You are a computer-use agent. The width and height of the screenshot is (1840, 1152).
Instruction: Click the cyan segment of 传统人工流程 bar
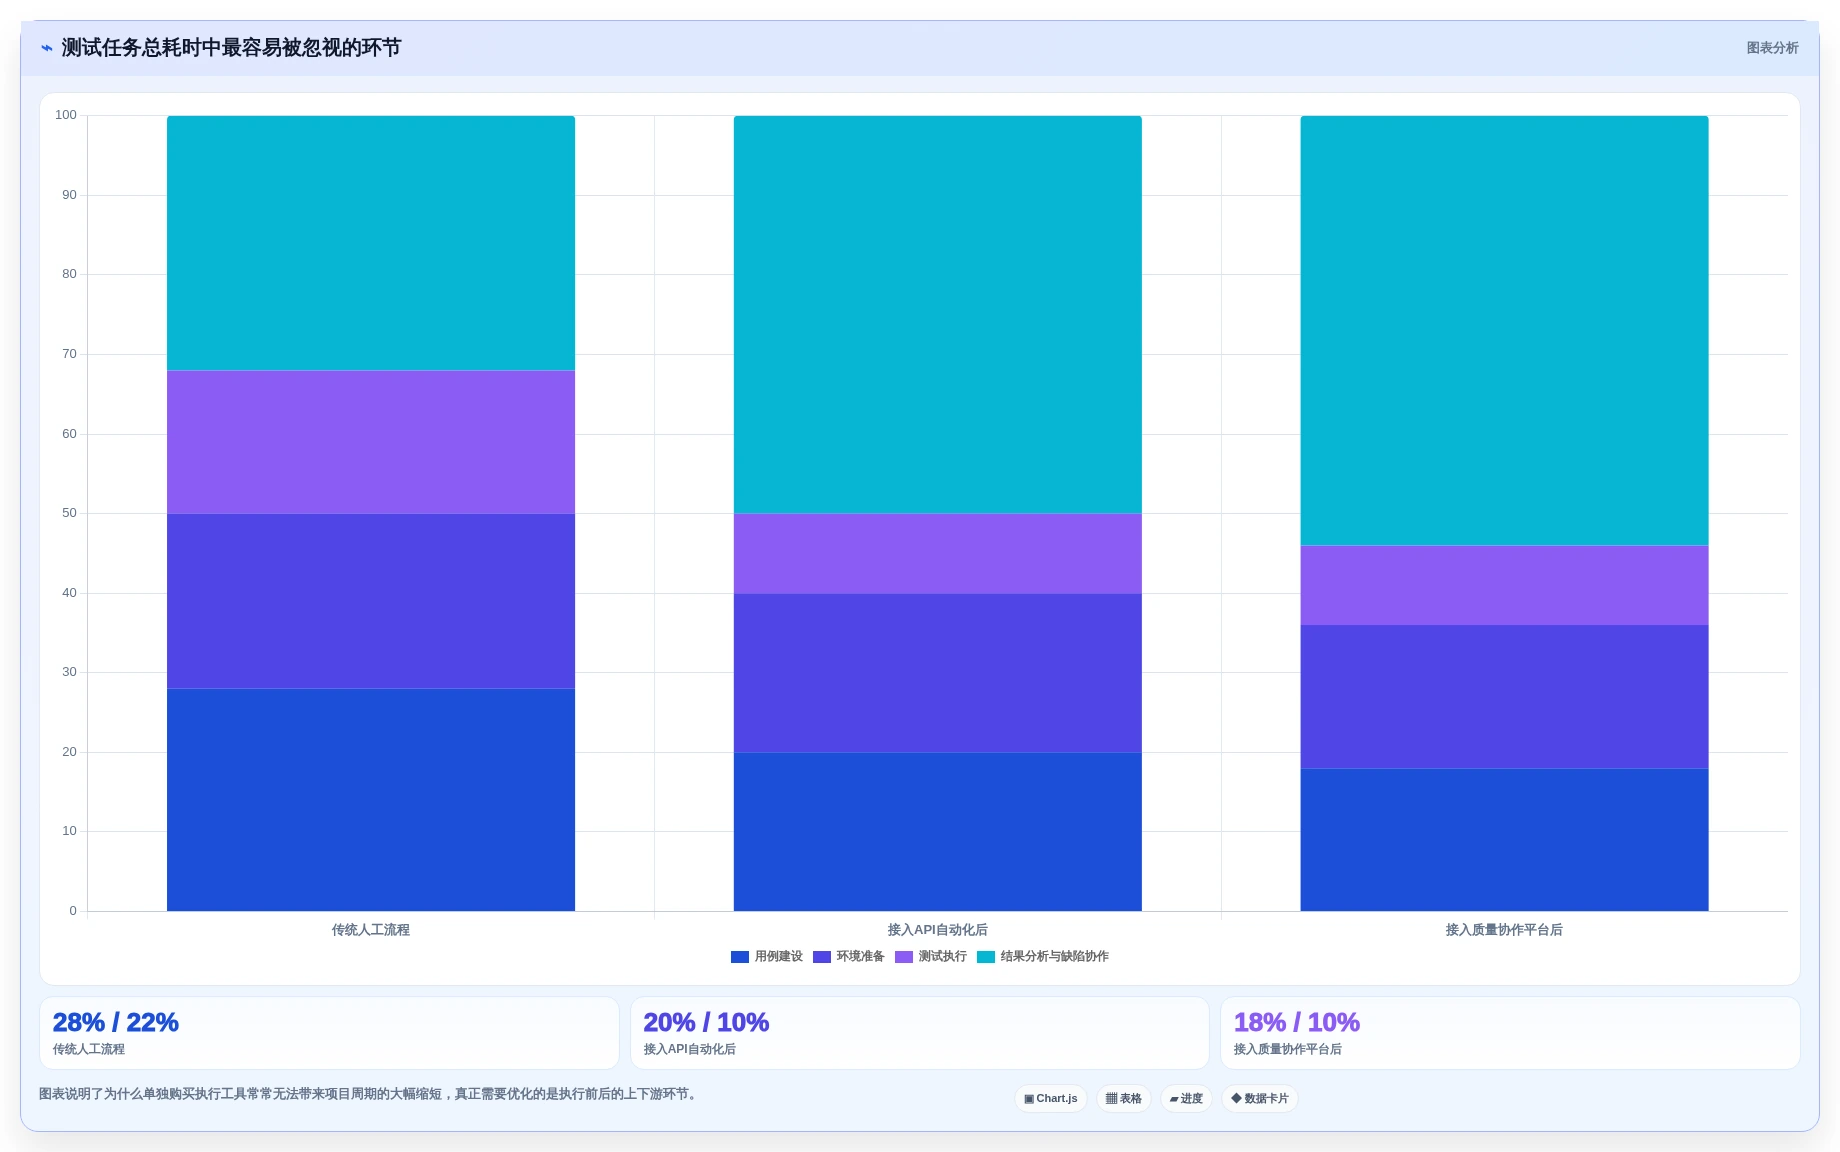[371, 243]
